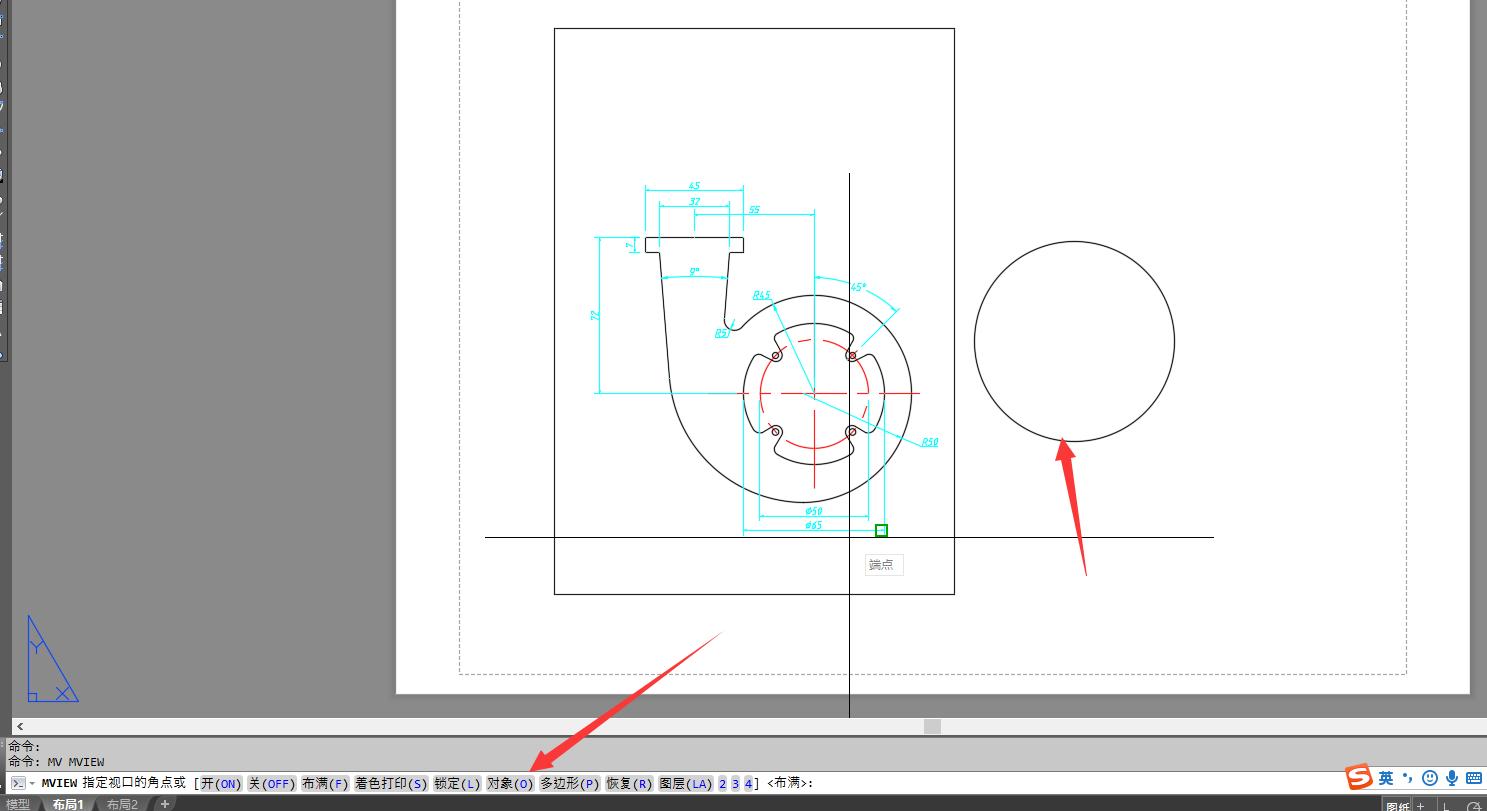Click the UCS triangle icon in the layout
1487x811 pixels.
(52, 659)
